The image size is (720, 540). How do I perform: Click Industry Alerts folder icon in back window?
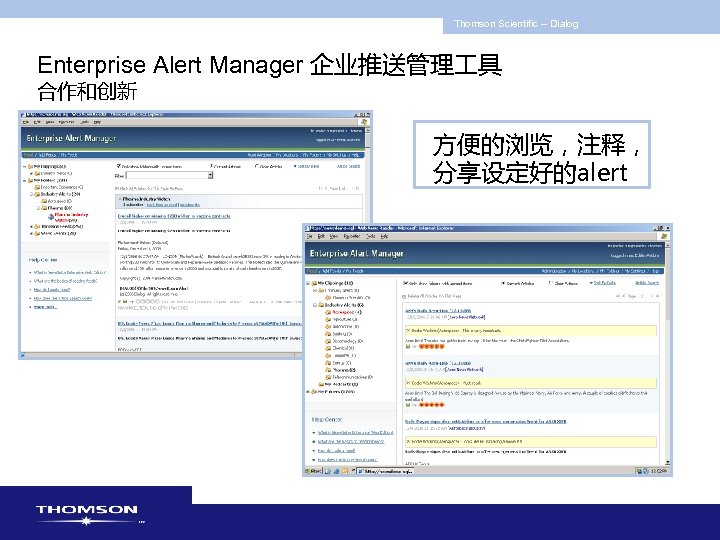(x=38, y=194)
